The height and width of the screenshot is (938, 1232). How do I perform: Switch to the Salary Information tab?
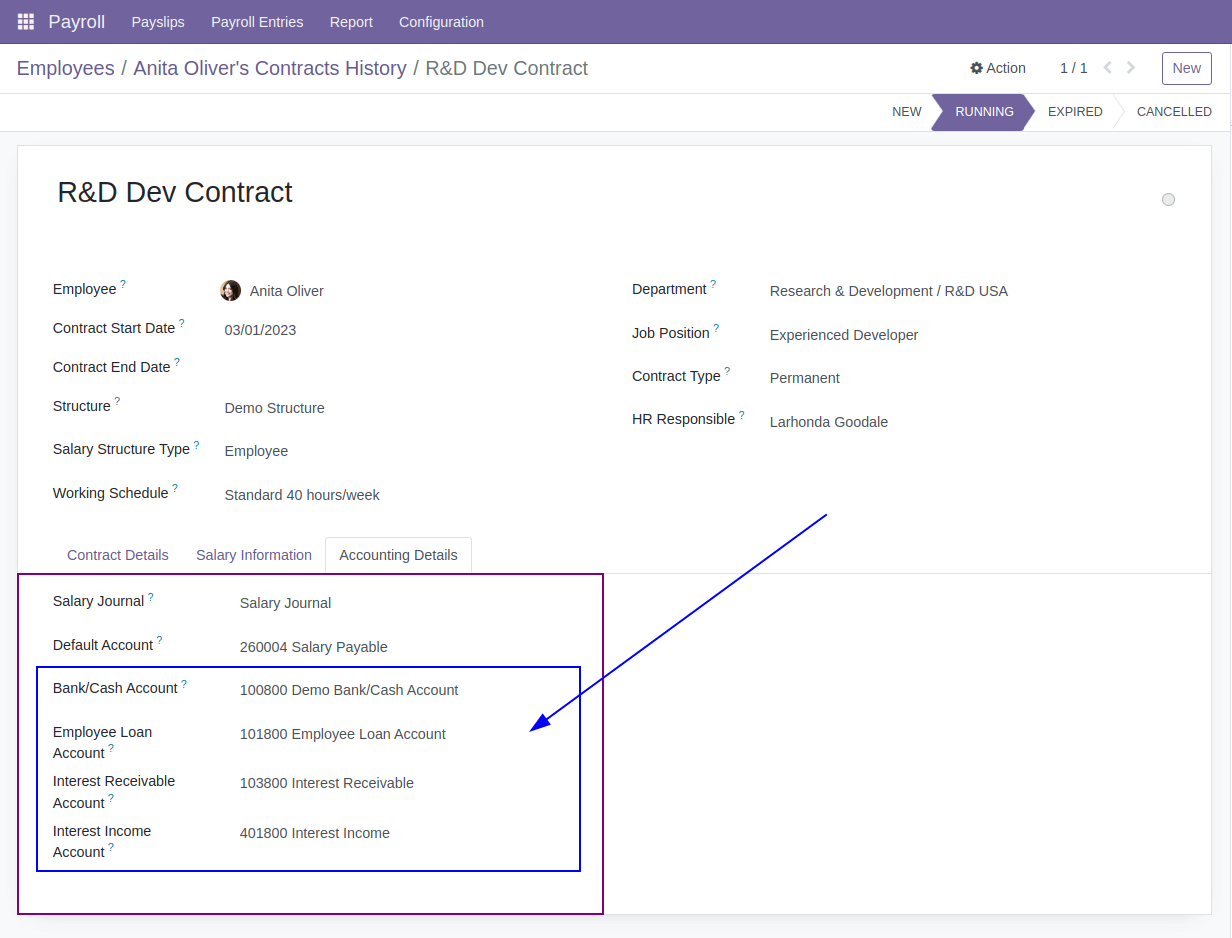pyautogui.click(x=253, y=555)
